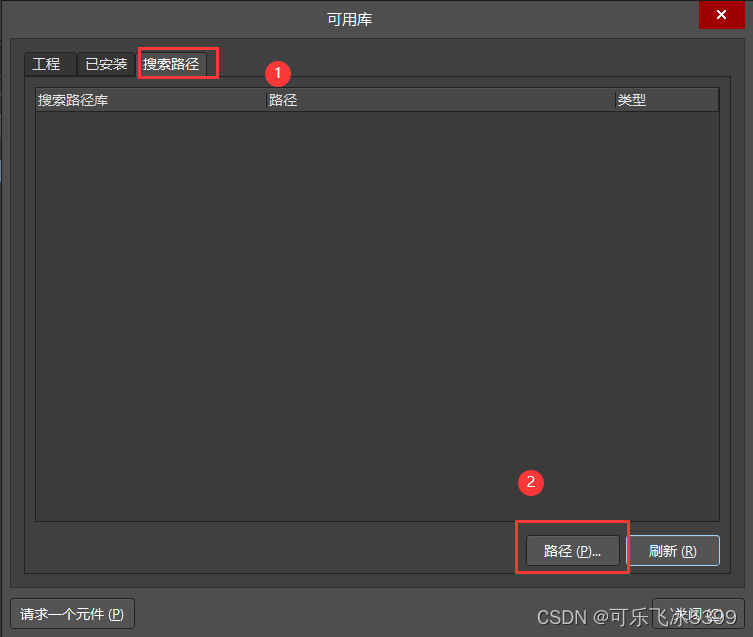Click the 请求一个元件(P) button
Image resolution: width=753 pixels, height=637 pixels.
pos(72,614)
